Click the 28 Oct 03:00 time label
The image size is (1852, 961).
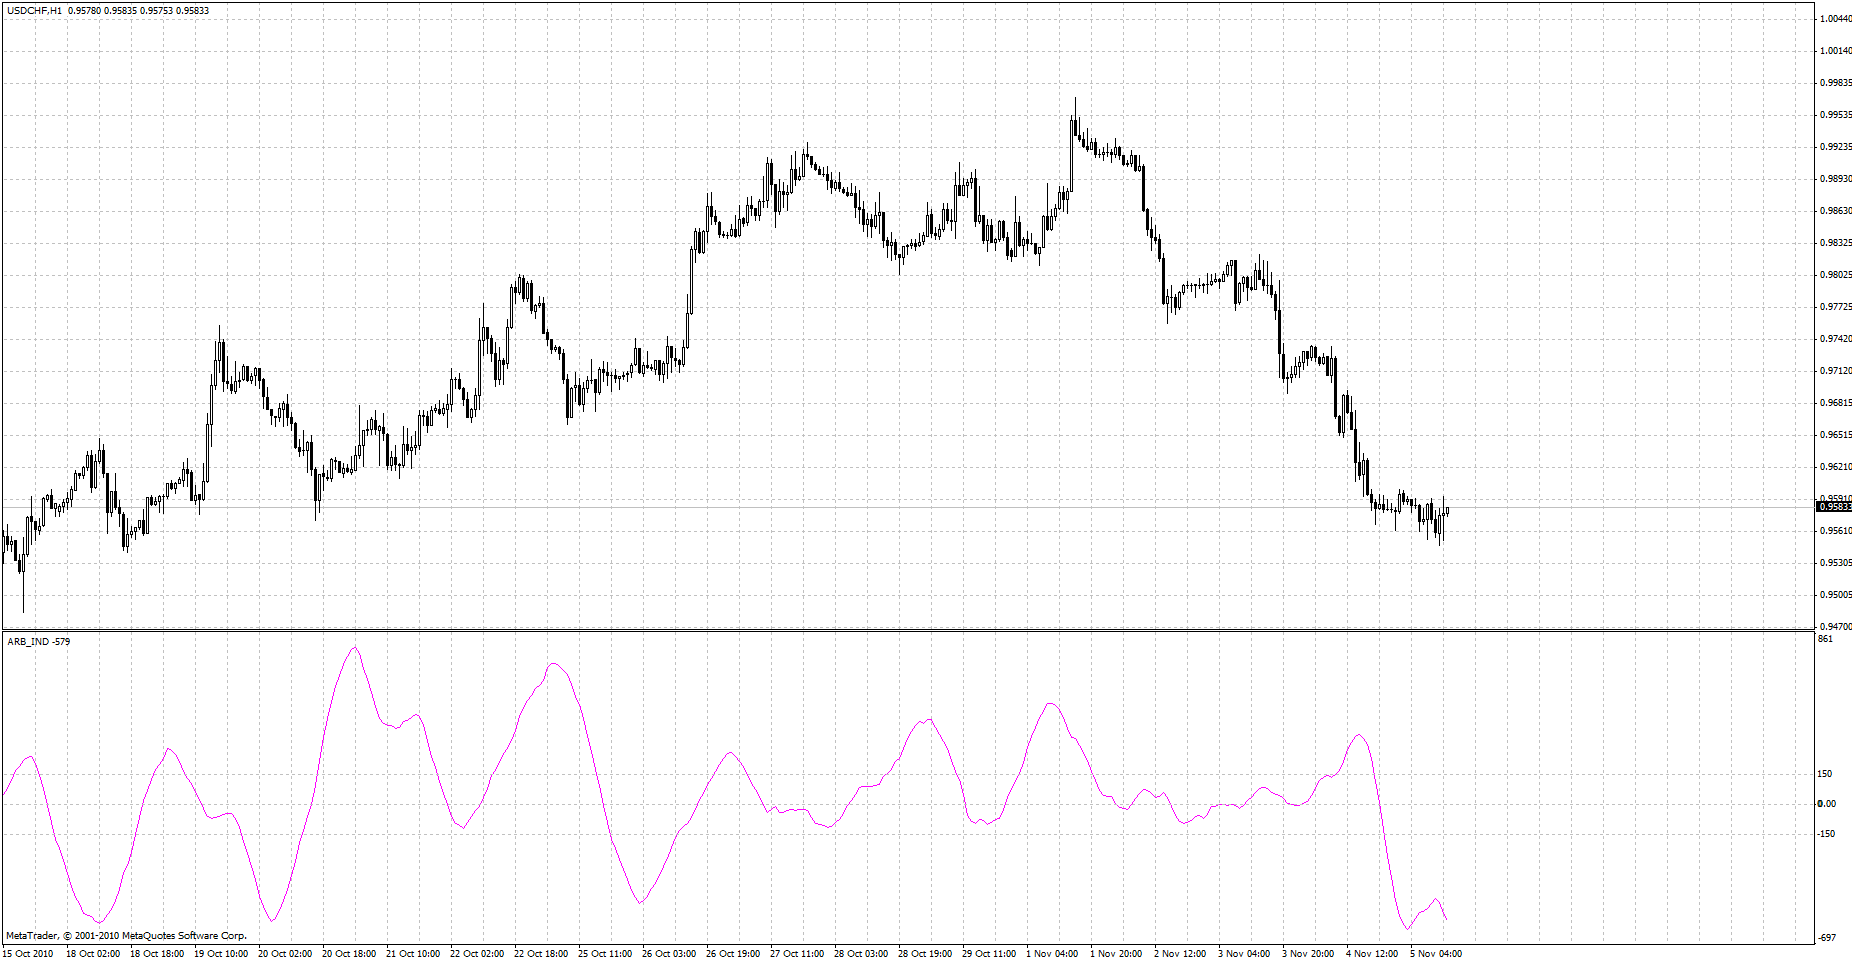tap(861, 954)
